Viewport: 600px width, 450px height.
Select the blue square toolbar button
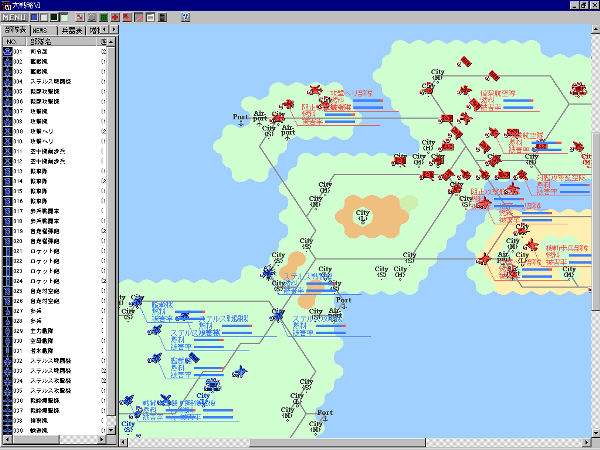(x=33, y=17)
